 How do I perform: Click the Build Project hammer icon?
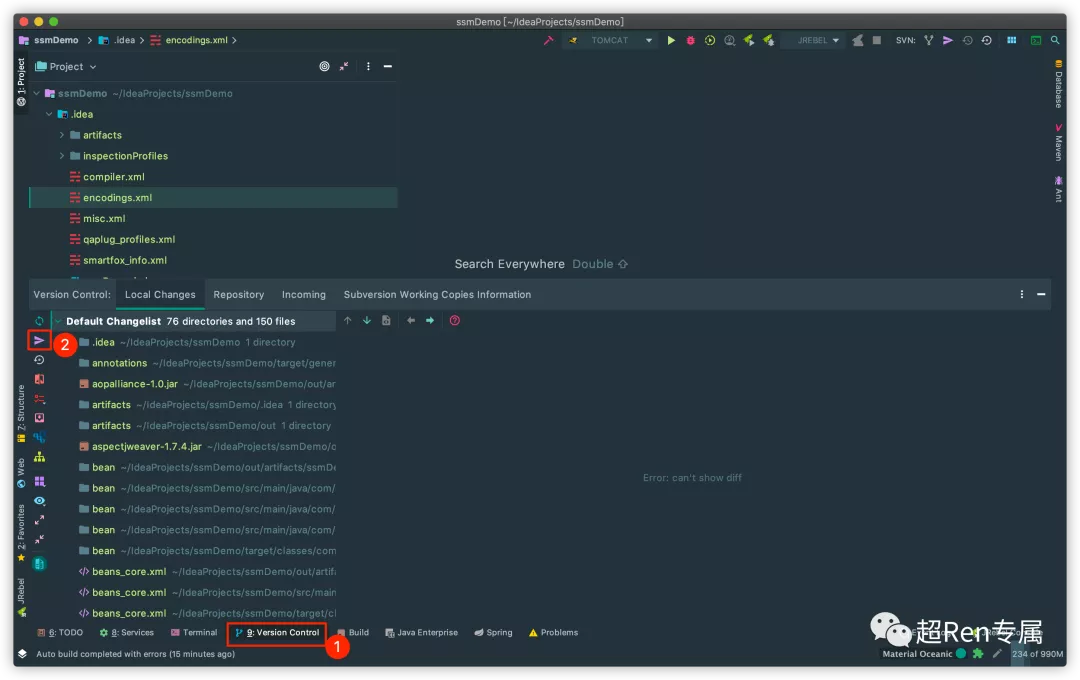click(x=548, y=40)
